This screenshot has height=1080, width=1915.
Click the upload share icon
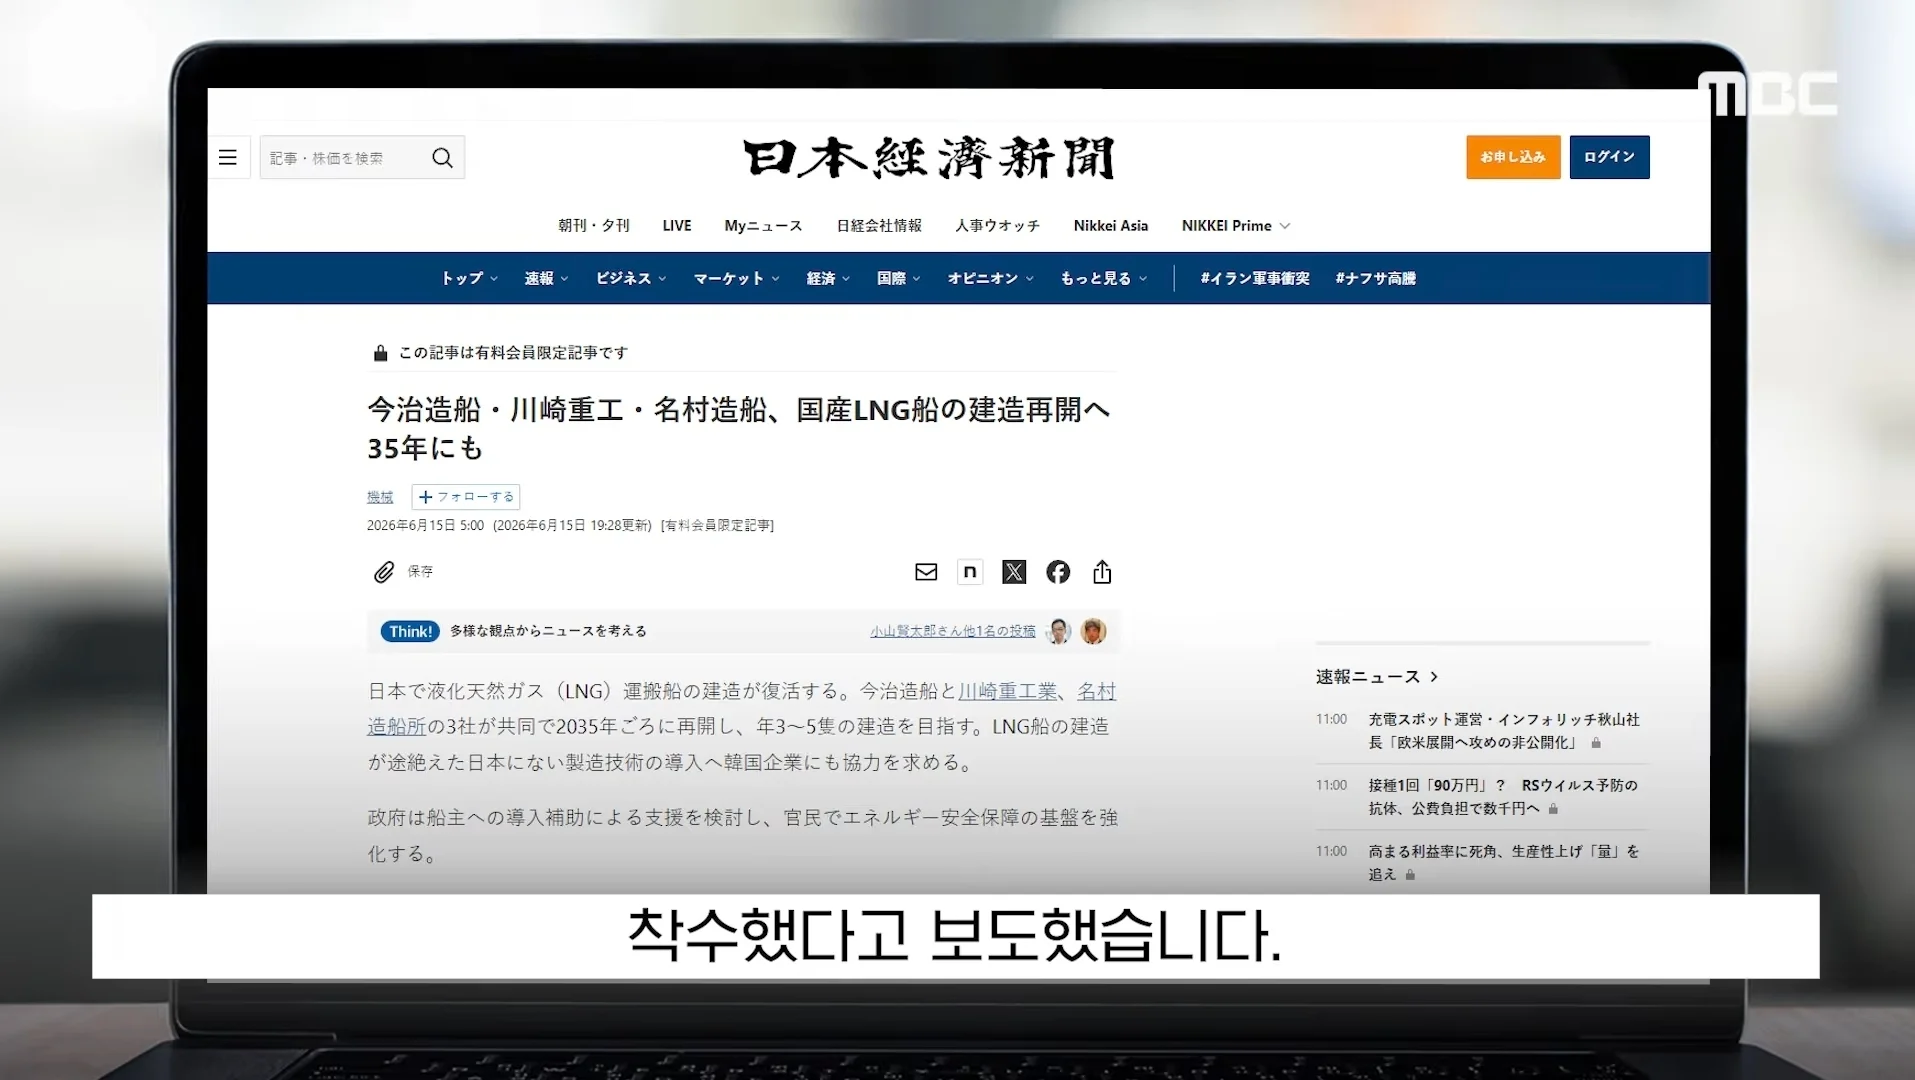pos(1102,572)
